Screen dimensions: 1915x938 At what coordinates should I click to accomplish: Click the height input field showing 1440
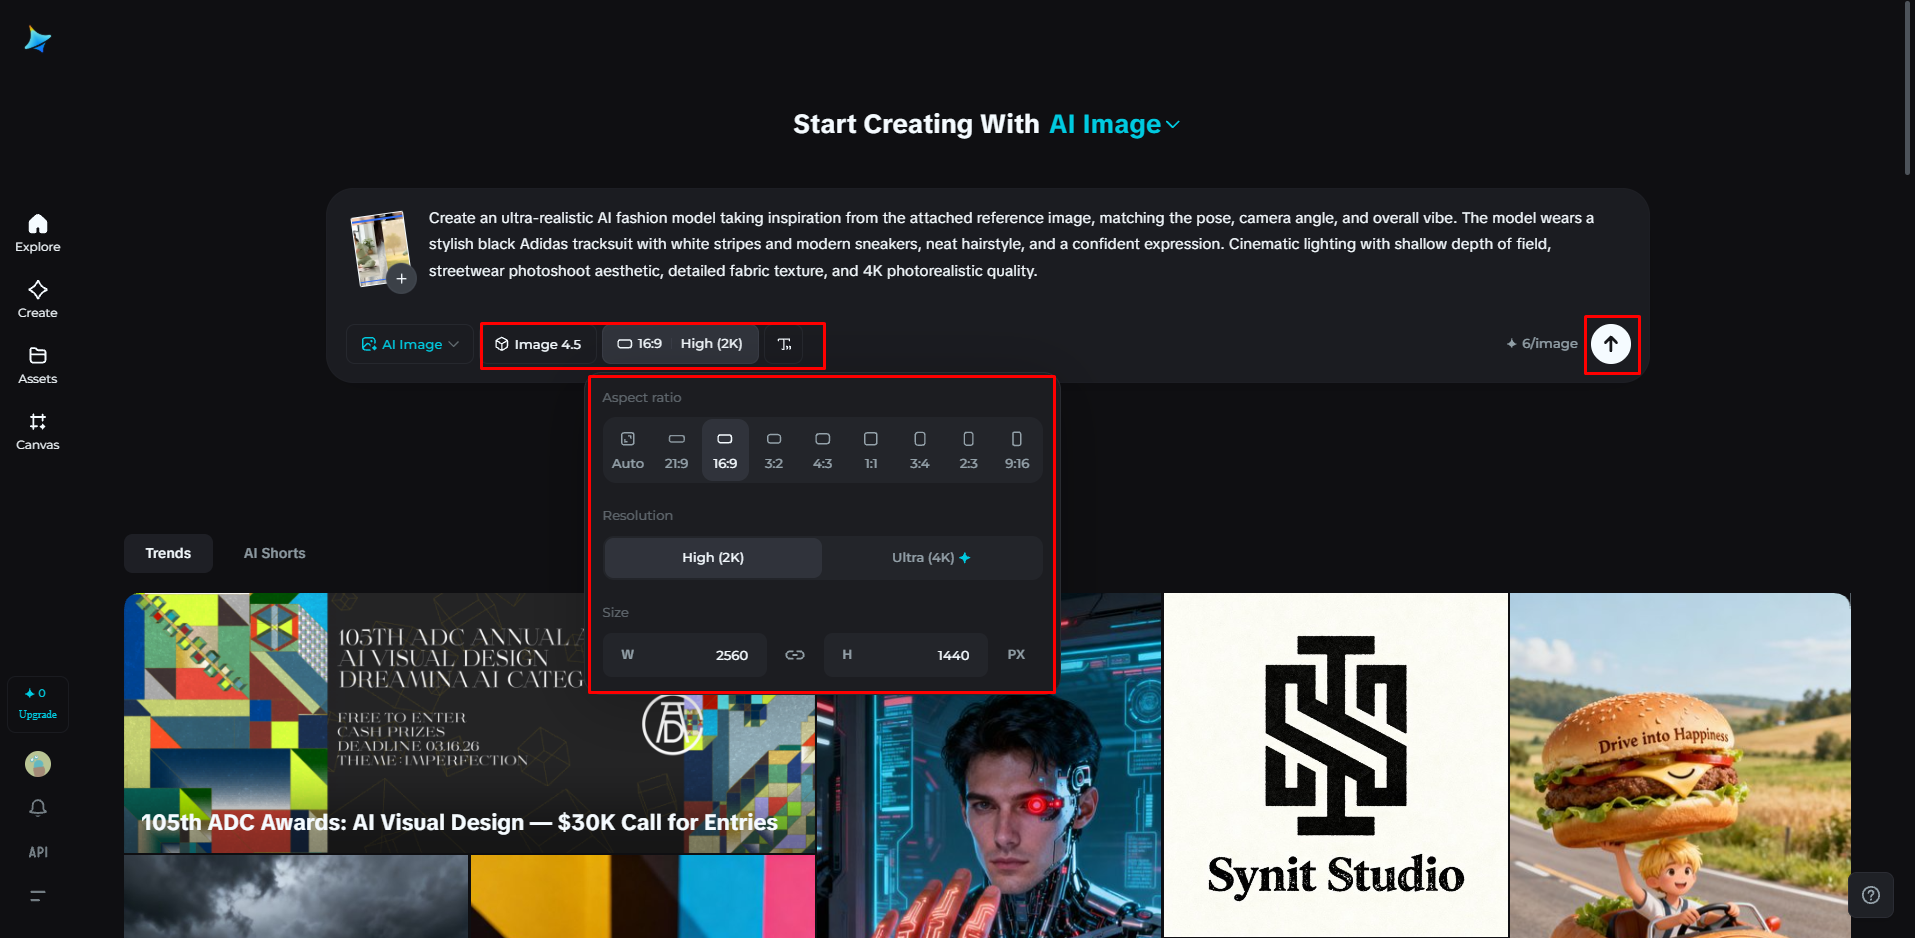click(906, 655)
